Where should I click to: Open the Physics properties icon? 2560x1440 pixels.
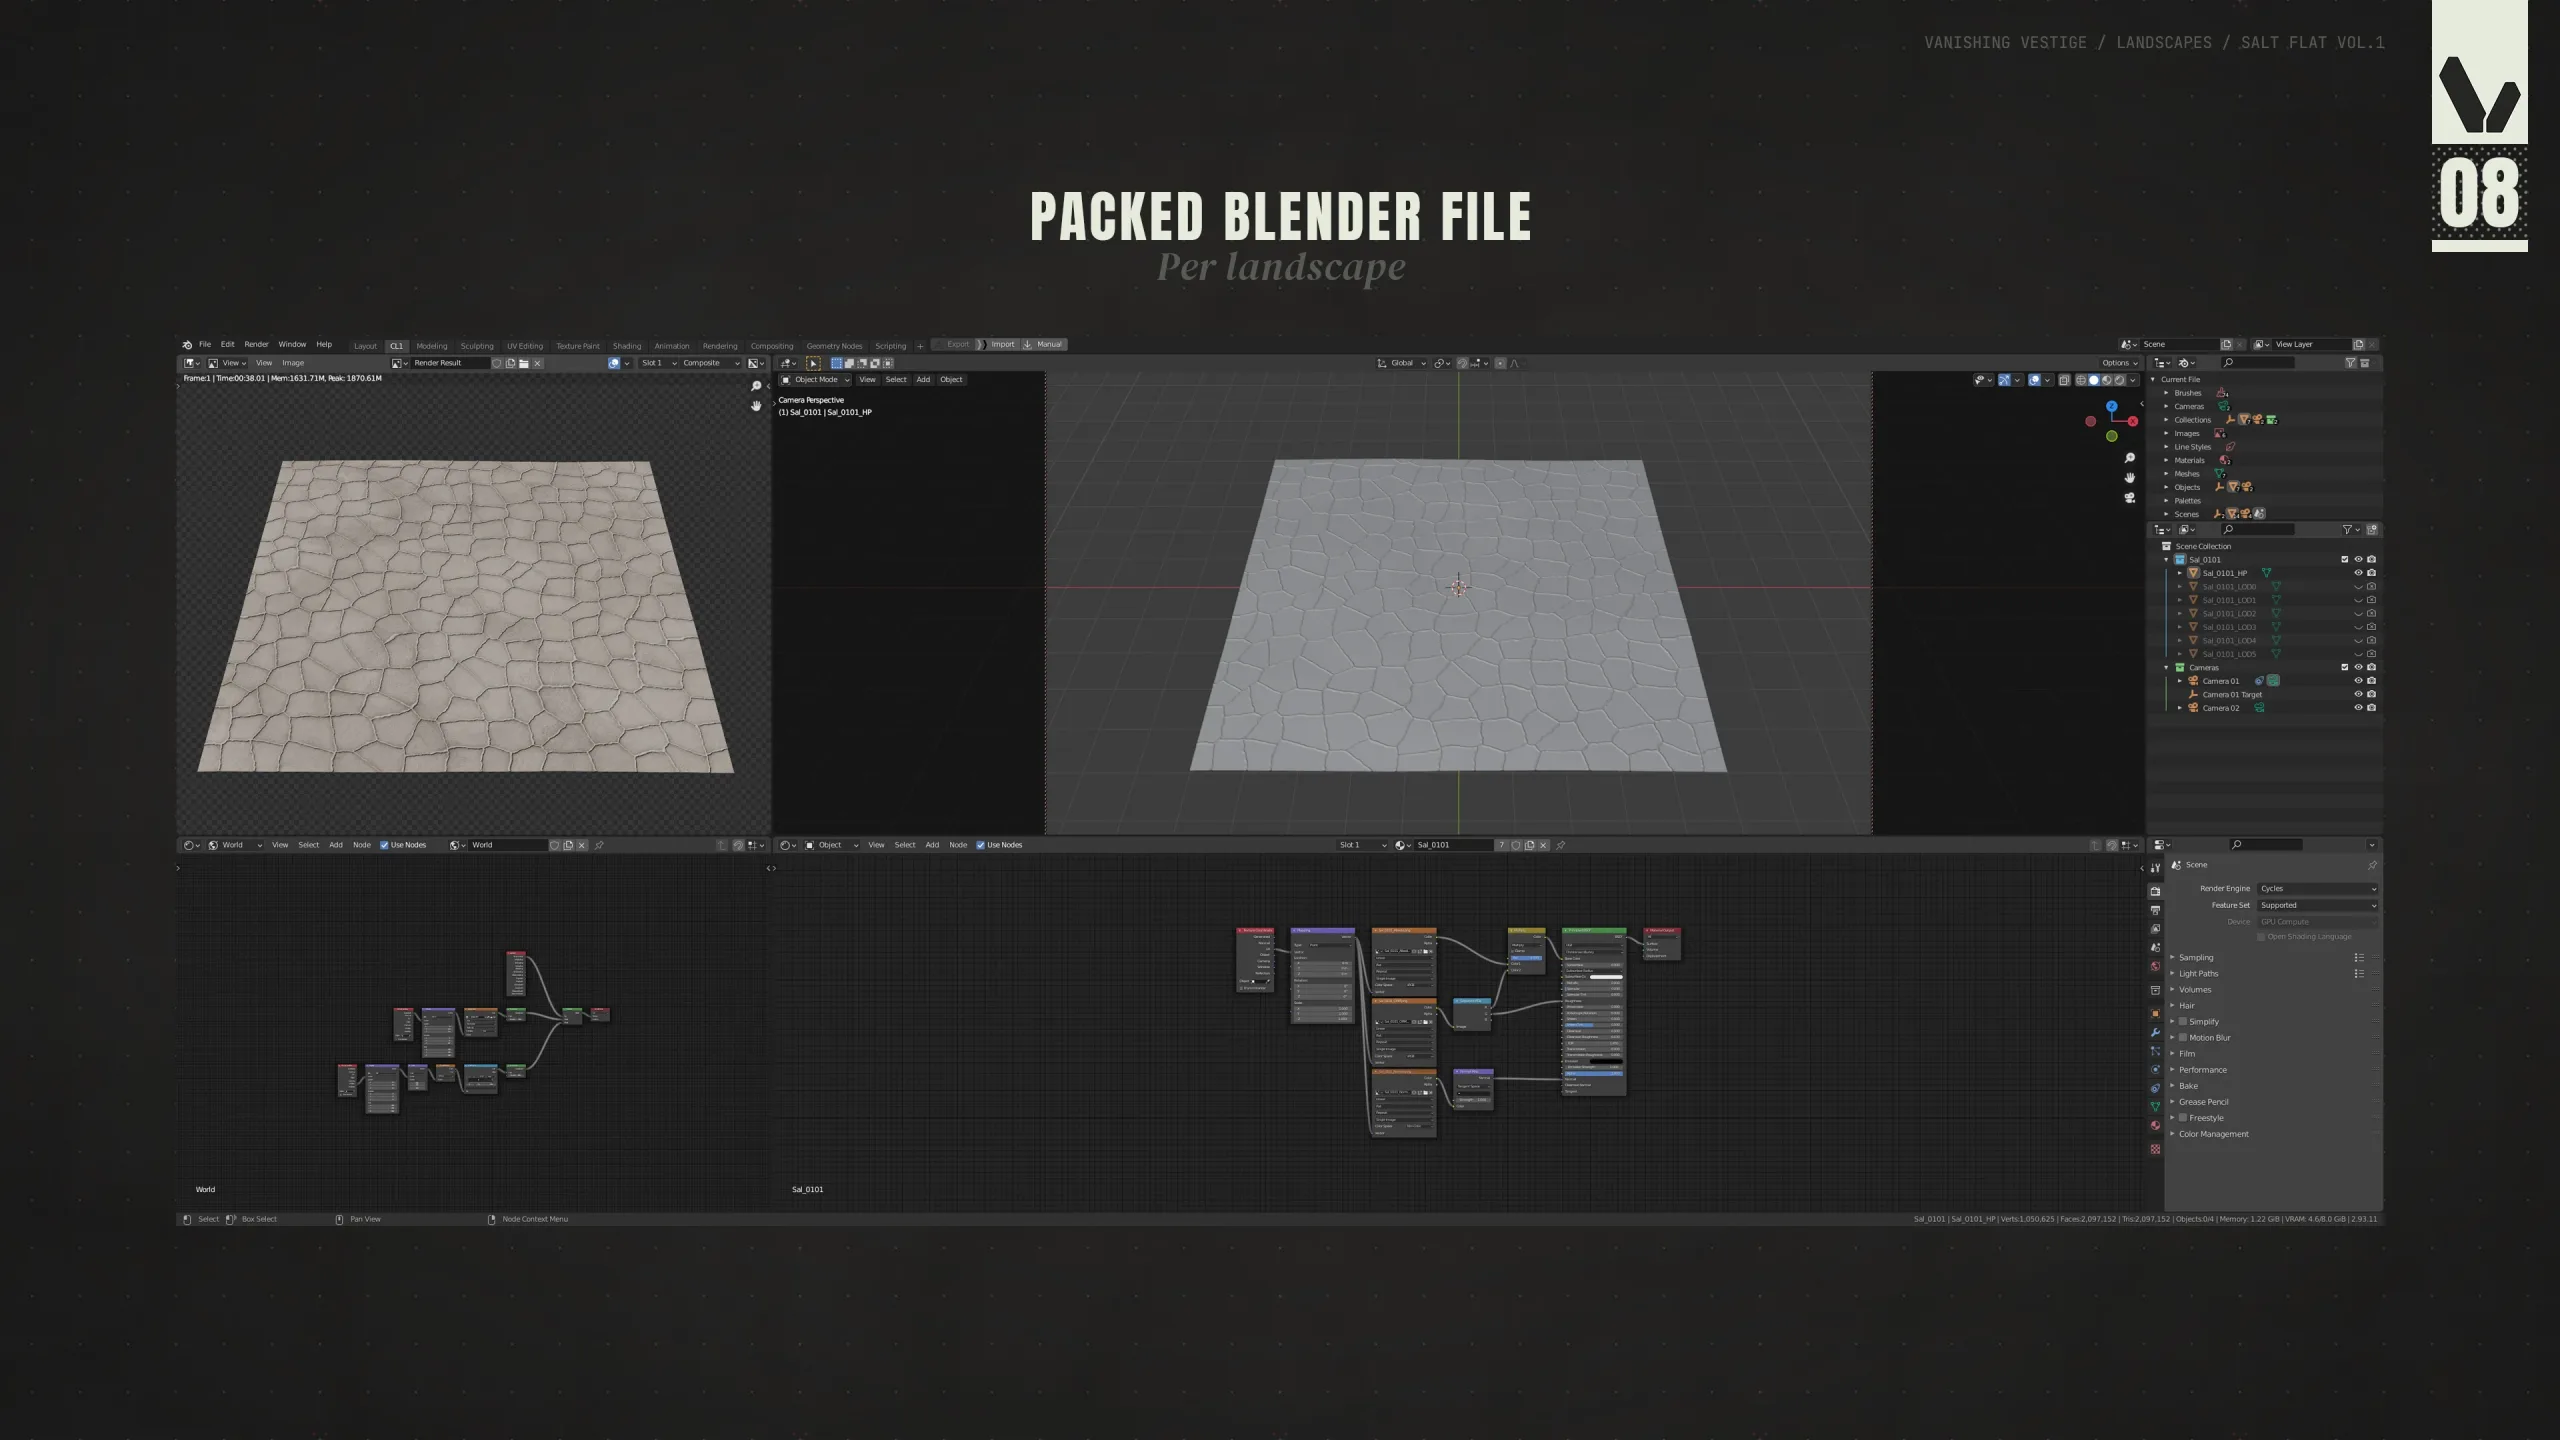click(2155, 1070)
